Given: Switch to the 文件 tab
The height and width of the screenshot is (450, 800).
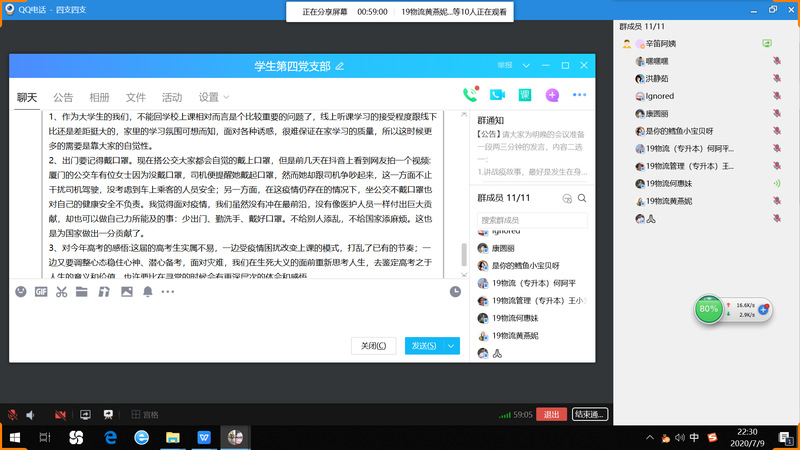Looking at the screenshot, I should pyautogui.click(x=136, y=98).
